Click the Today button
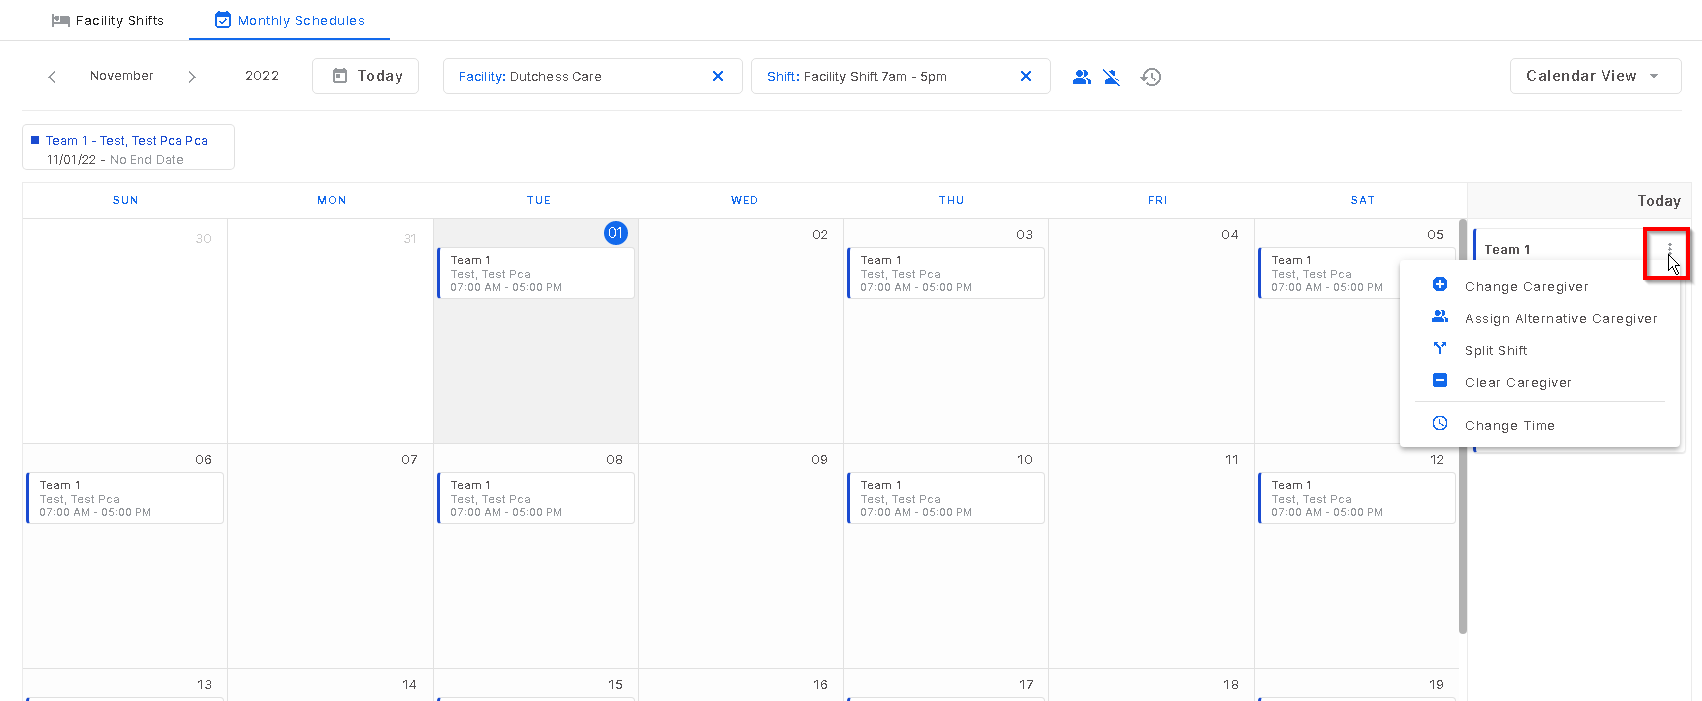 (x=365, y=76)
